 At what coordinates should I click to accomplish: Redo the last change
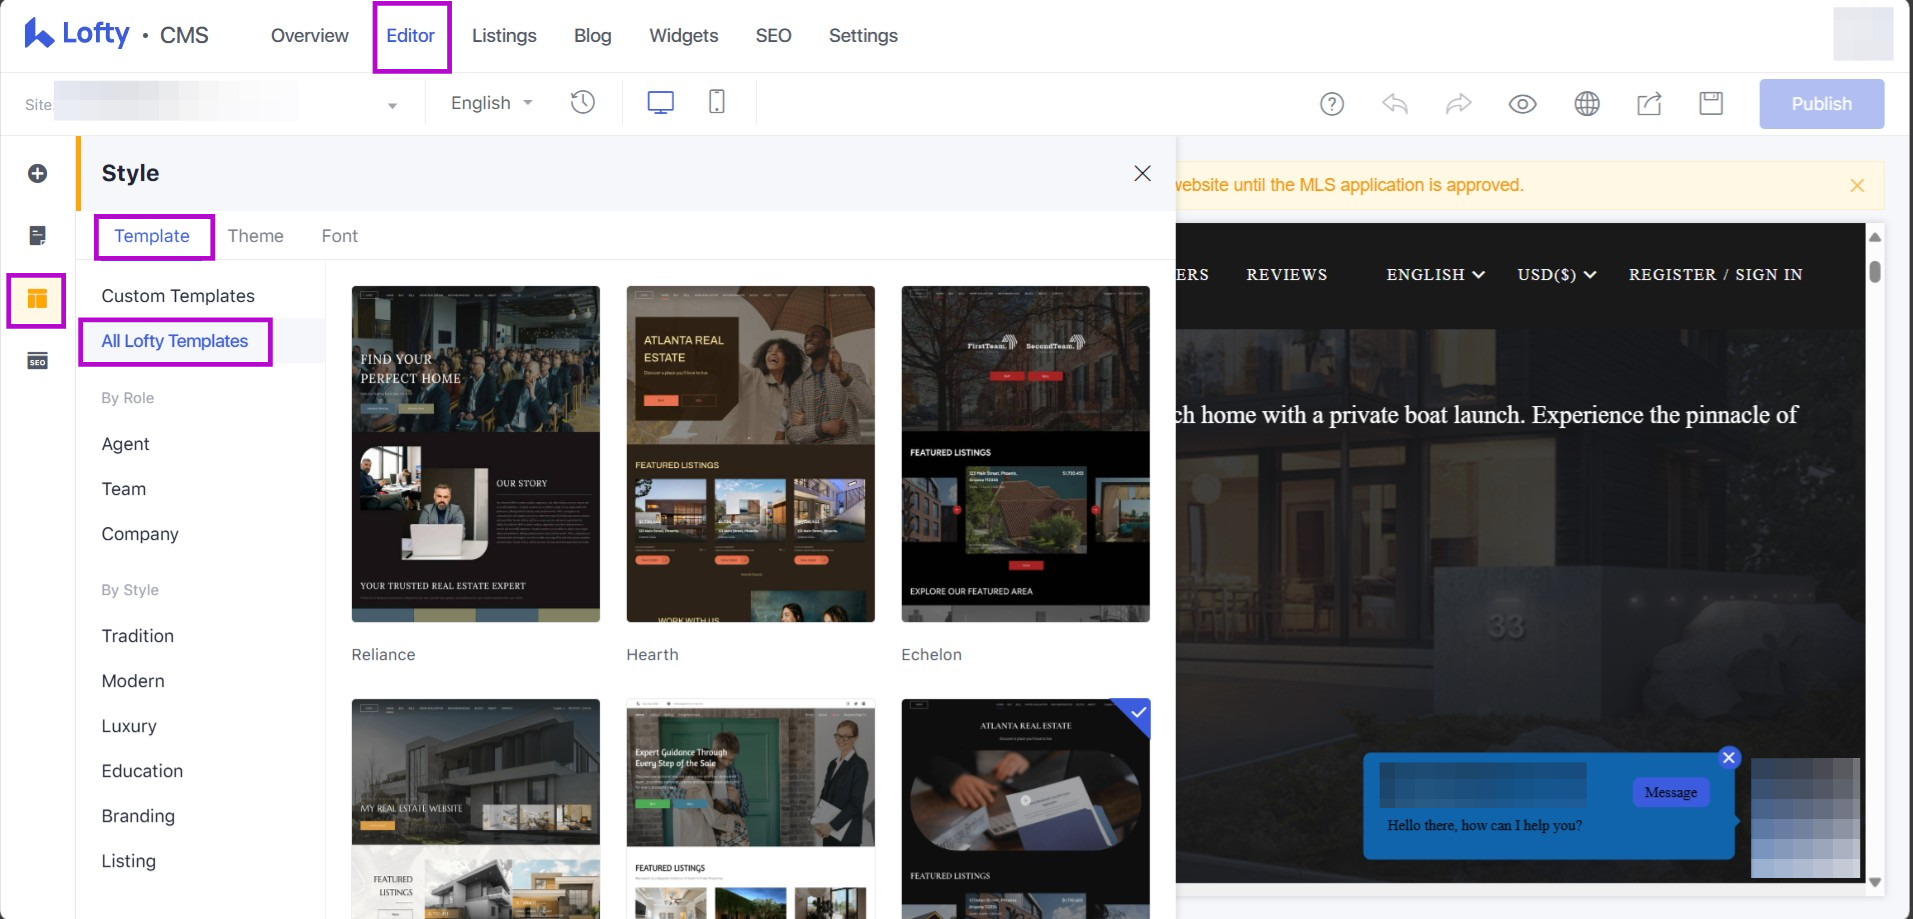[x=1458, y=103]
